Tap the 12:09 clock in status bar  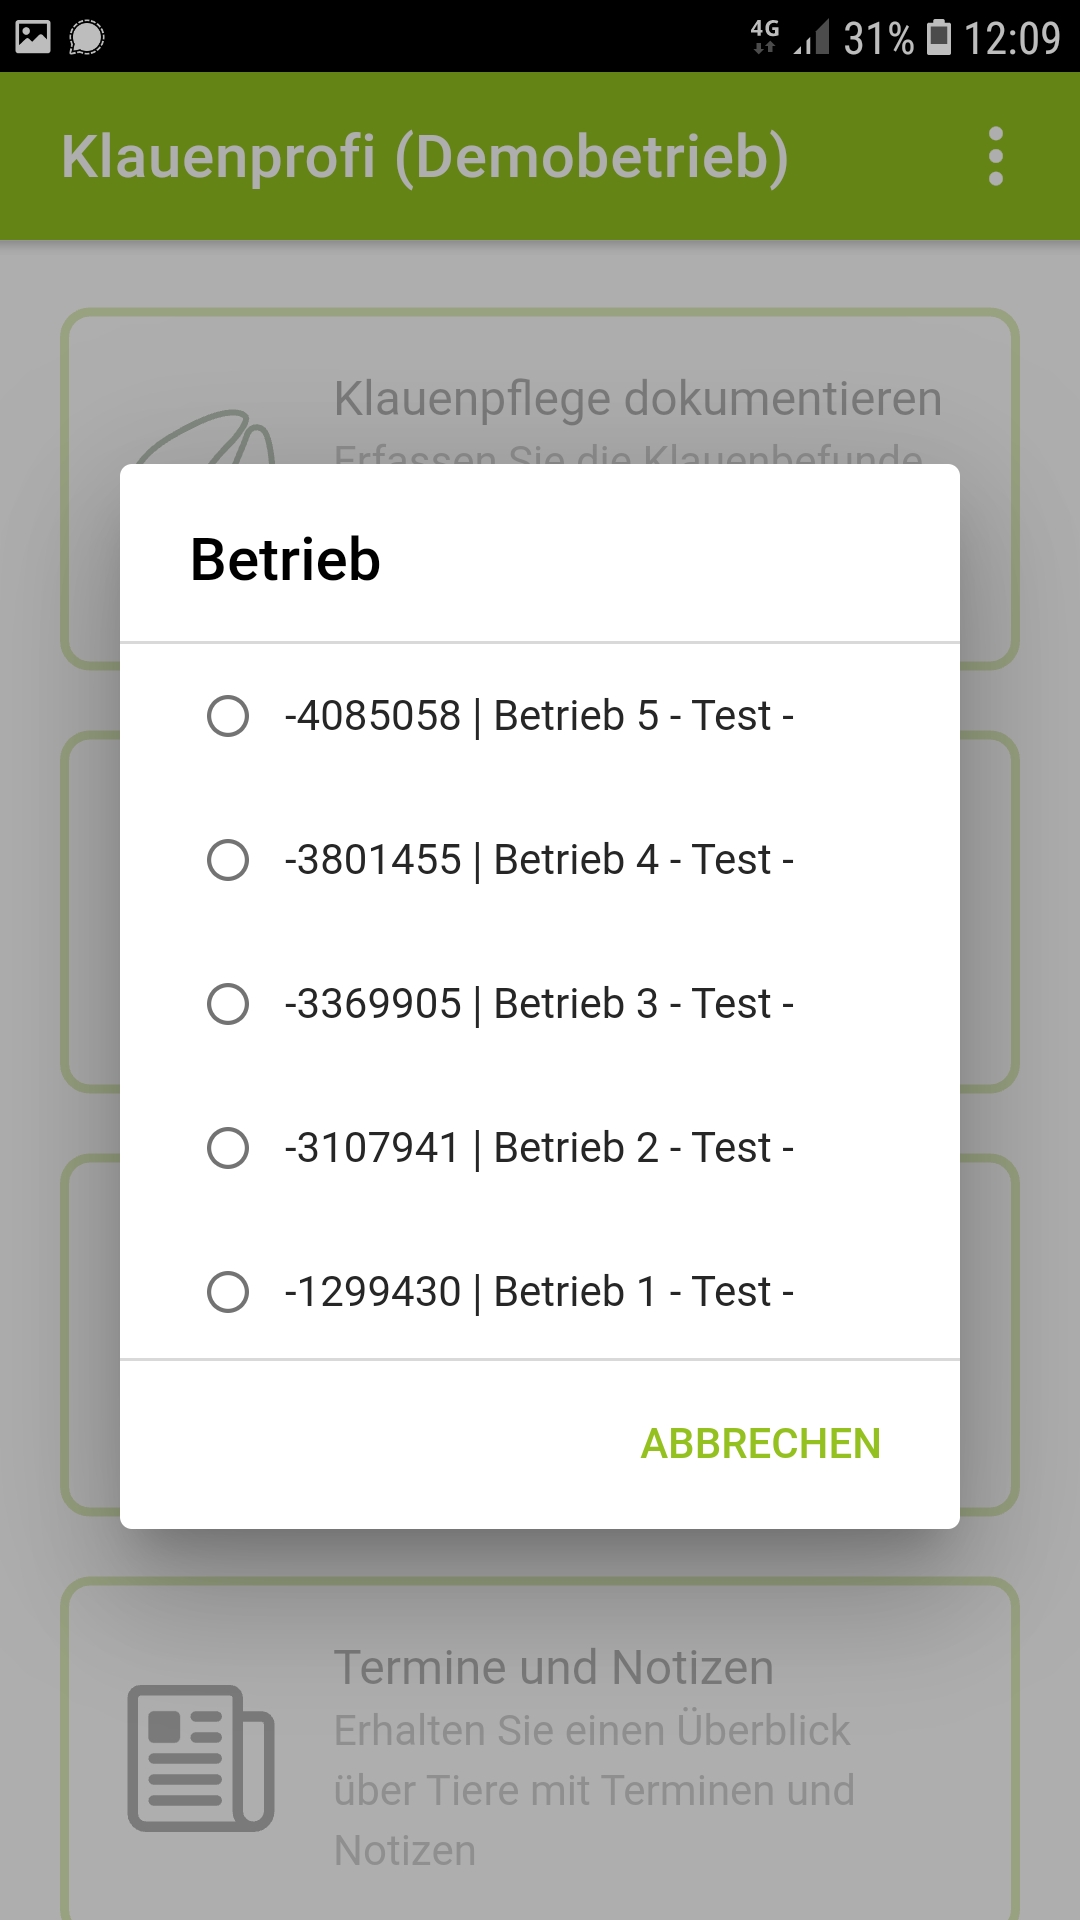(x=1011, y=38)
